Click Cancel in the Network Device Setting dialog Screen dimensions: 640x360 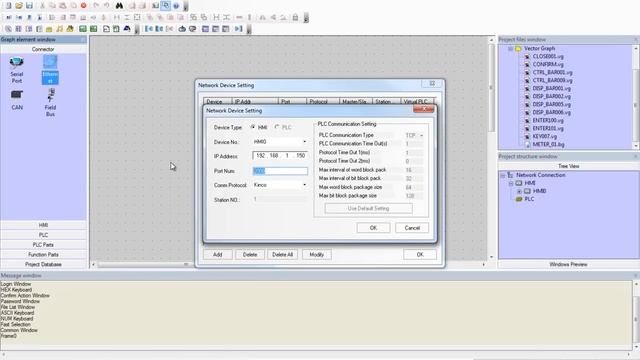coord(412,228)
